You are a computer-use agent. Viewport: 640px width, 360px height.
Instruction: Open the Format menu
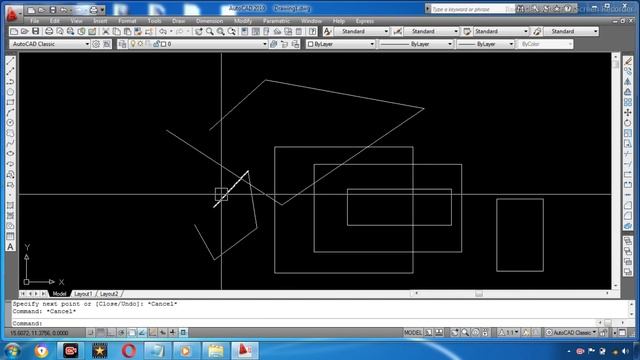tap(127, 21)
